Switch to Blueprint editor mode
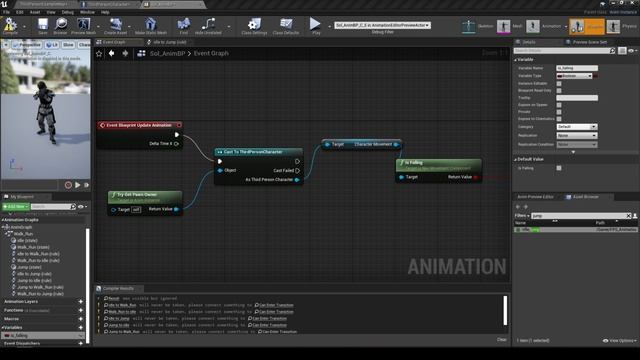The image size is (640, 360). 587,26
